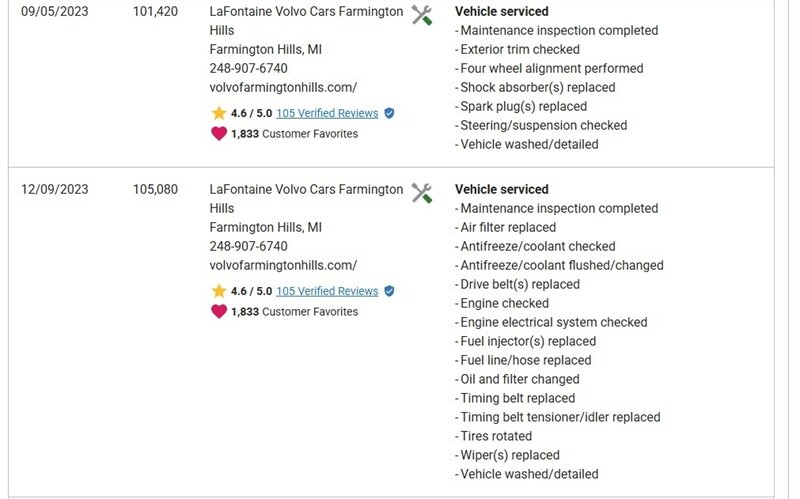Click the "Timing belt replaced" service item

(x=517, y=398)
